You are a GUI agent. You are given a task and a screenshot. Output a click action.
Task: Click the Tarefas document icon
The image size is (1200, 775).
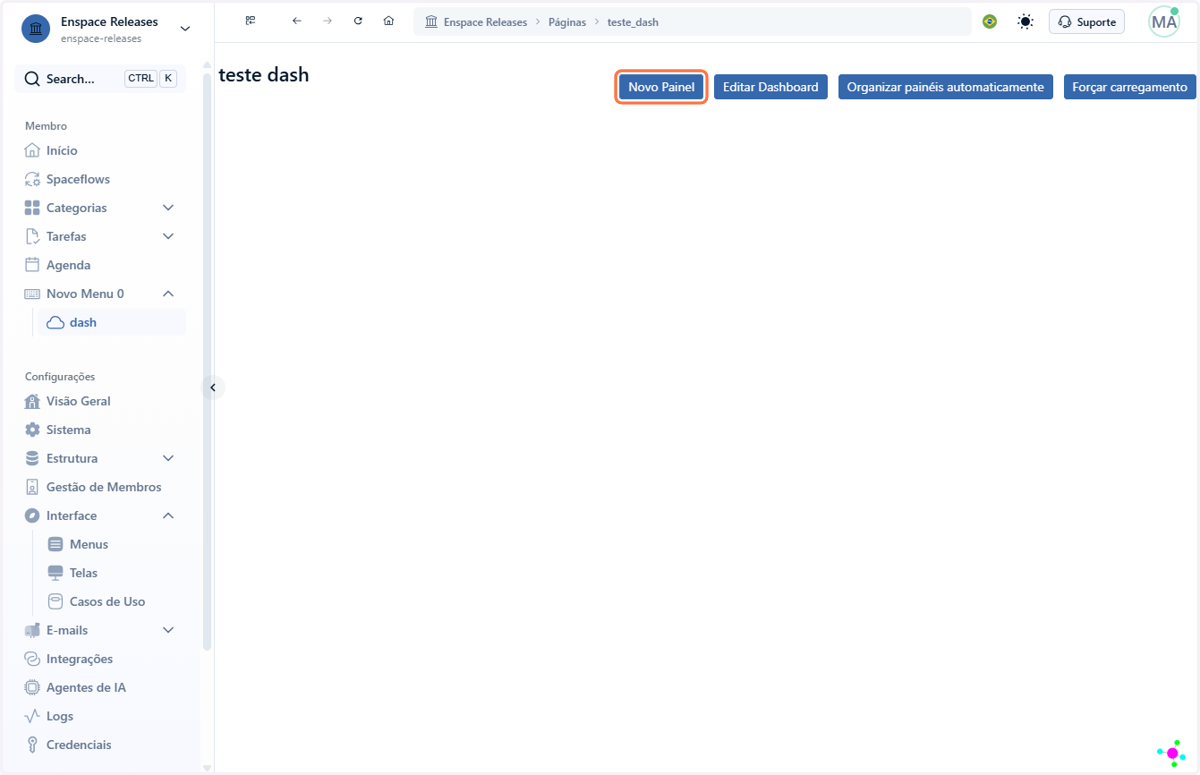[x=32, y=237]
